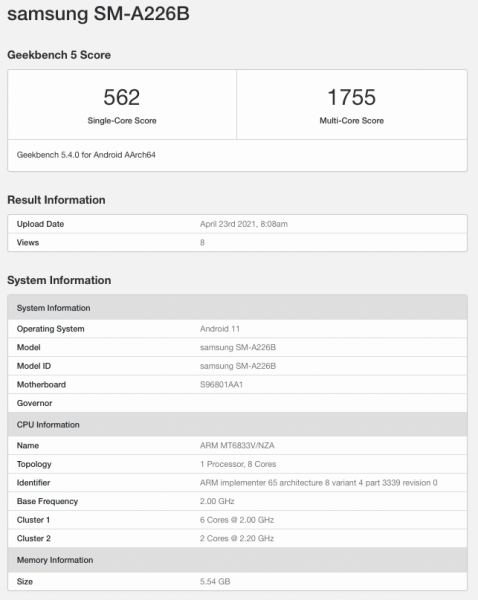Viewport: 478px width, 600px height.
Task: Click the Identifier row ARM implementer text
Action: click(318, 483)
